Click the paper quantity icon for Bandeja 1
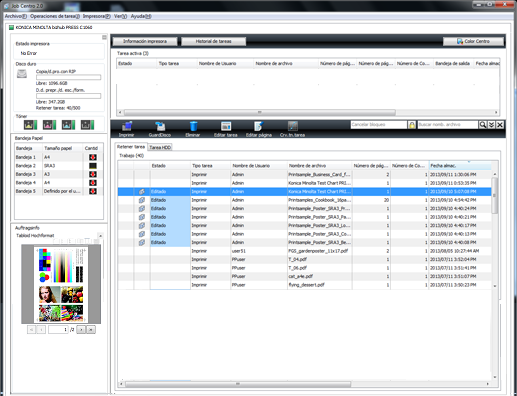This screenshot has width=517, height=396. pos(93,157)
